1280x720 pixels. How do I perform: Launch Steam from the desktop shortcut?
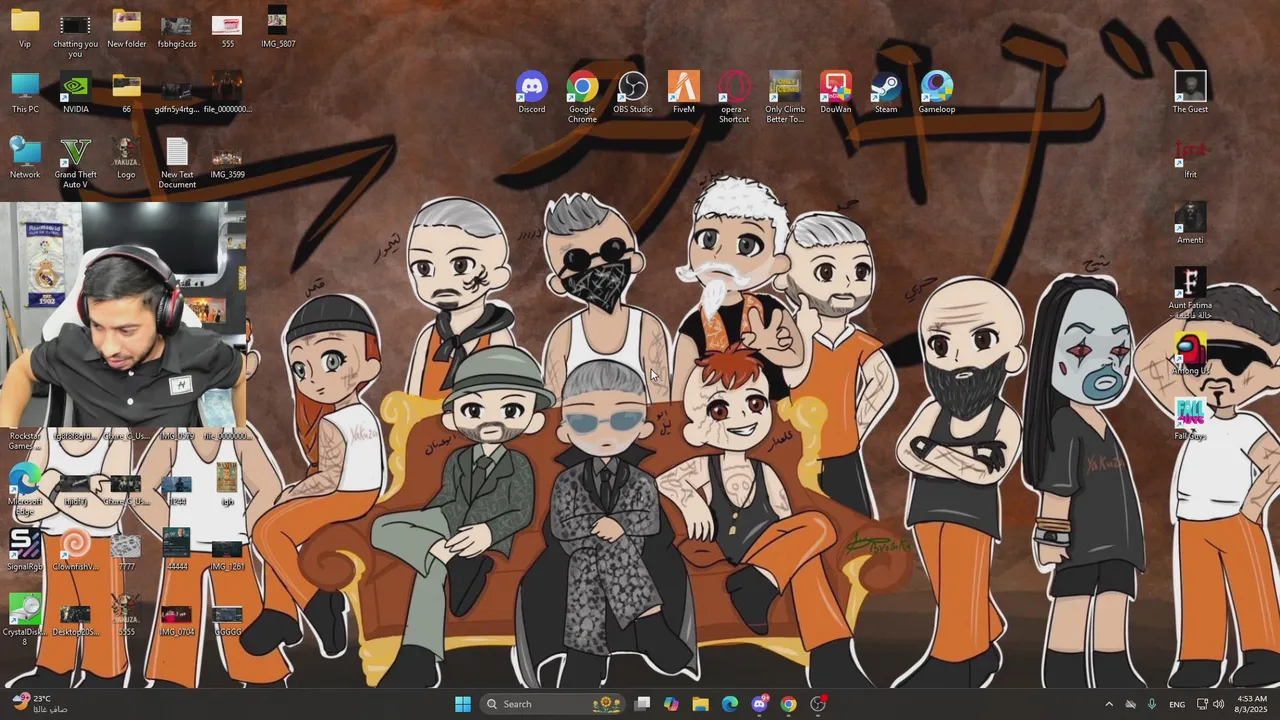coord(886,92)
